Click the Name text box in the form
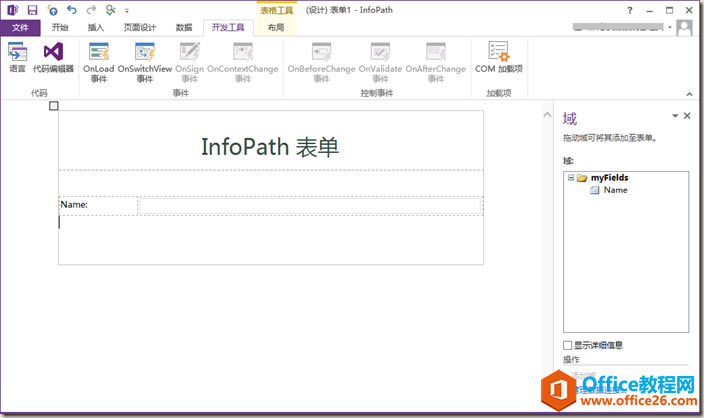Image resolution: width=704 pixels, height=418 pixels. click(x=310, y=205)
